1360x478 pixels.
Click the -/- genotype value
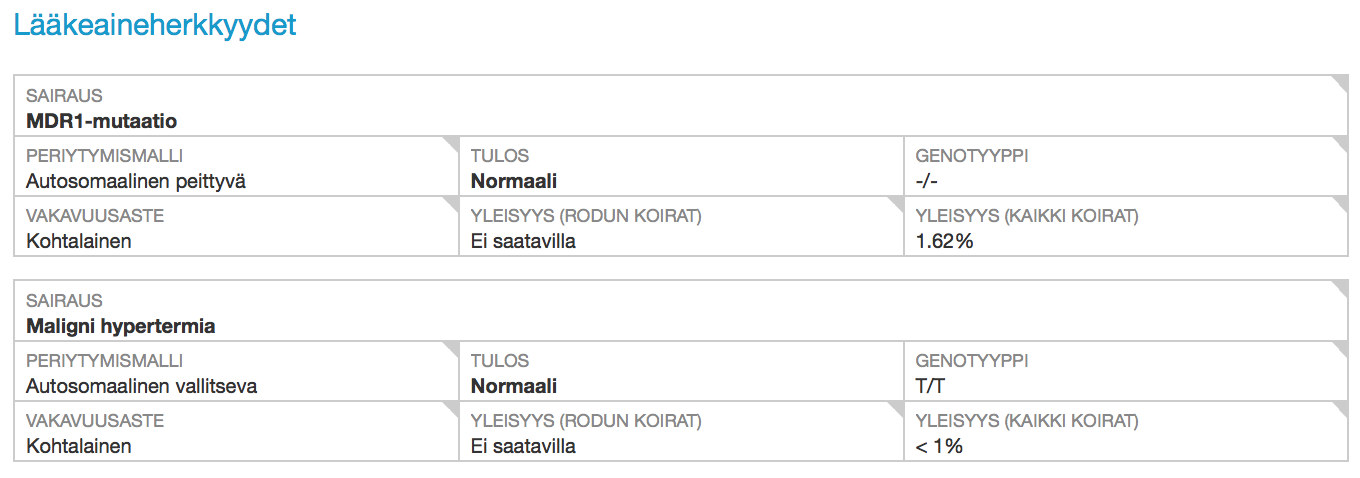[927, 181]
